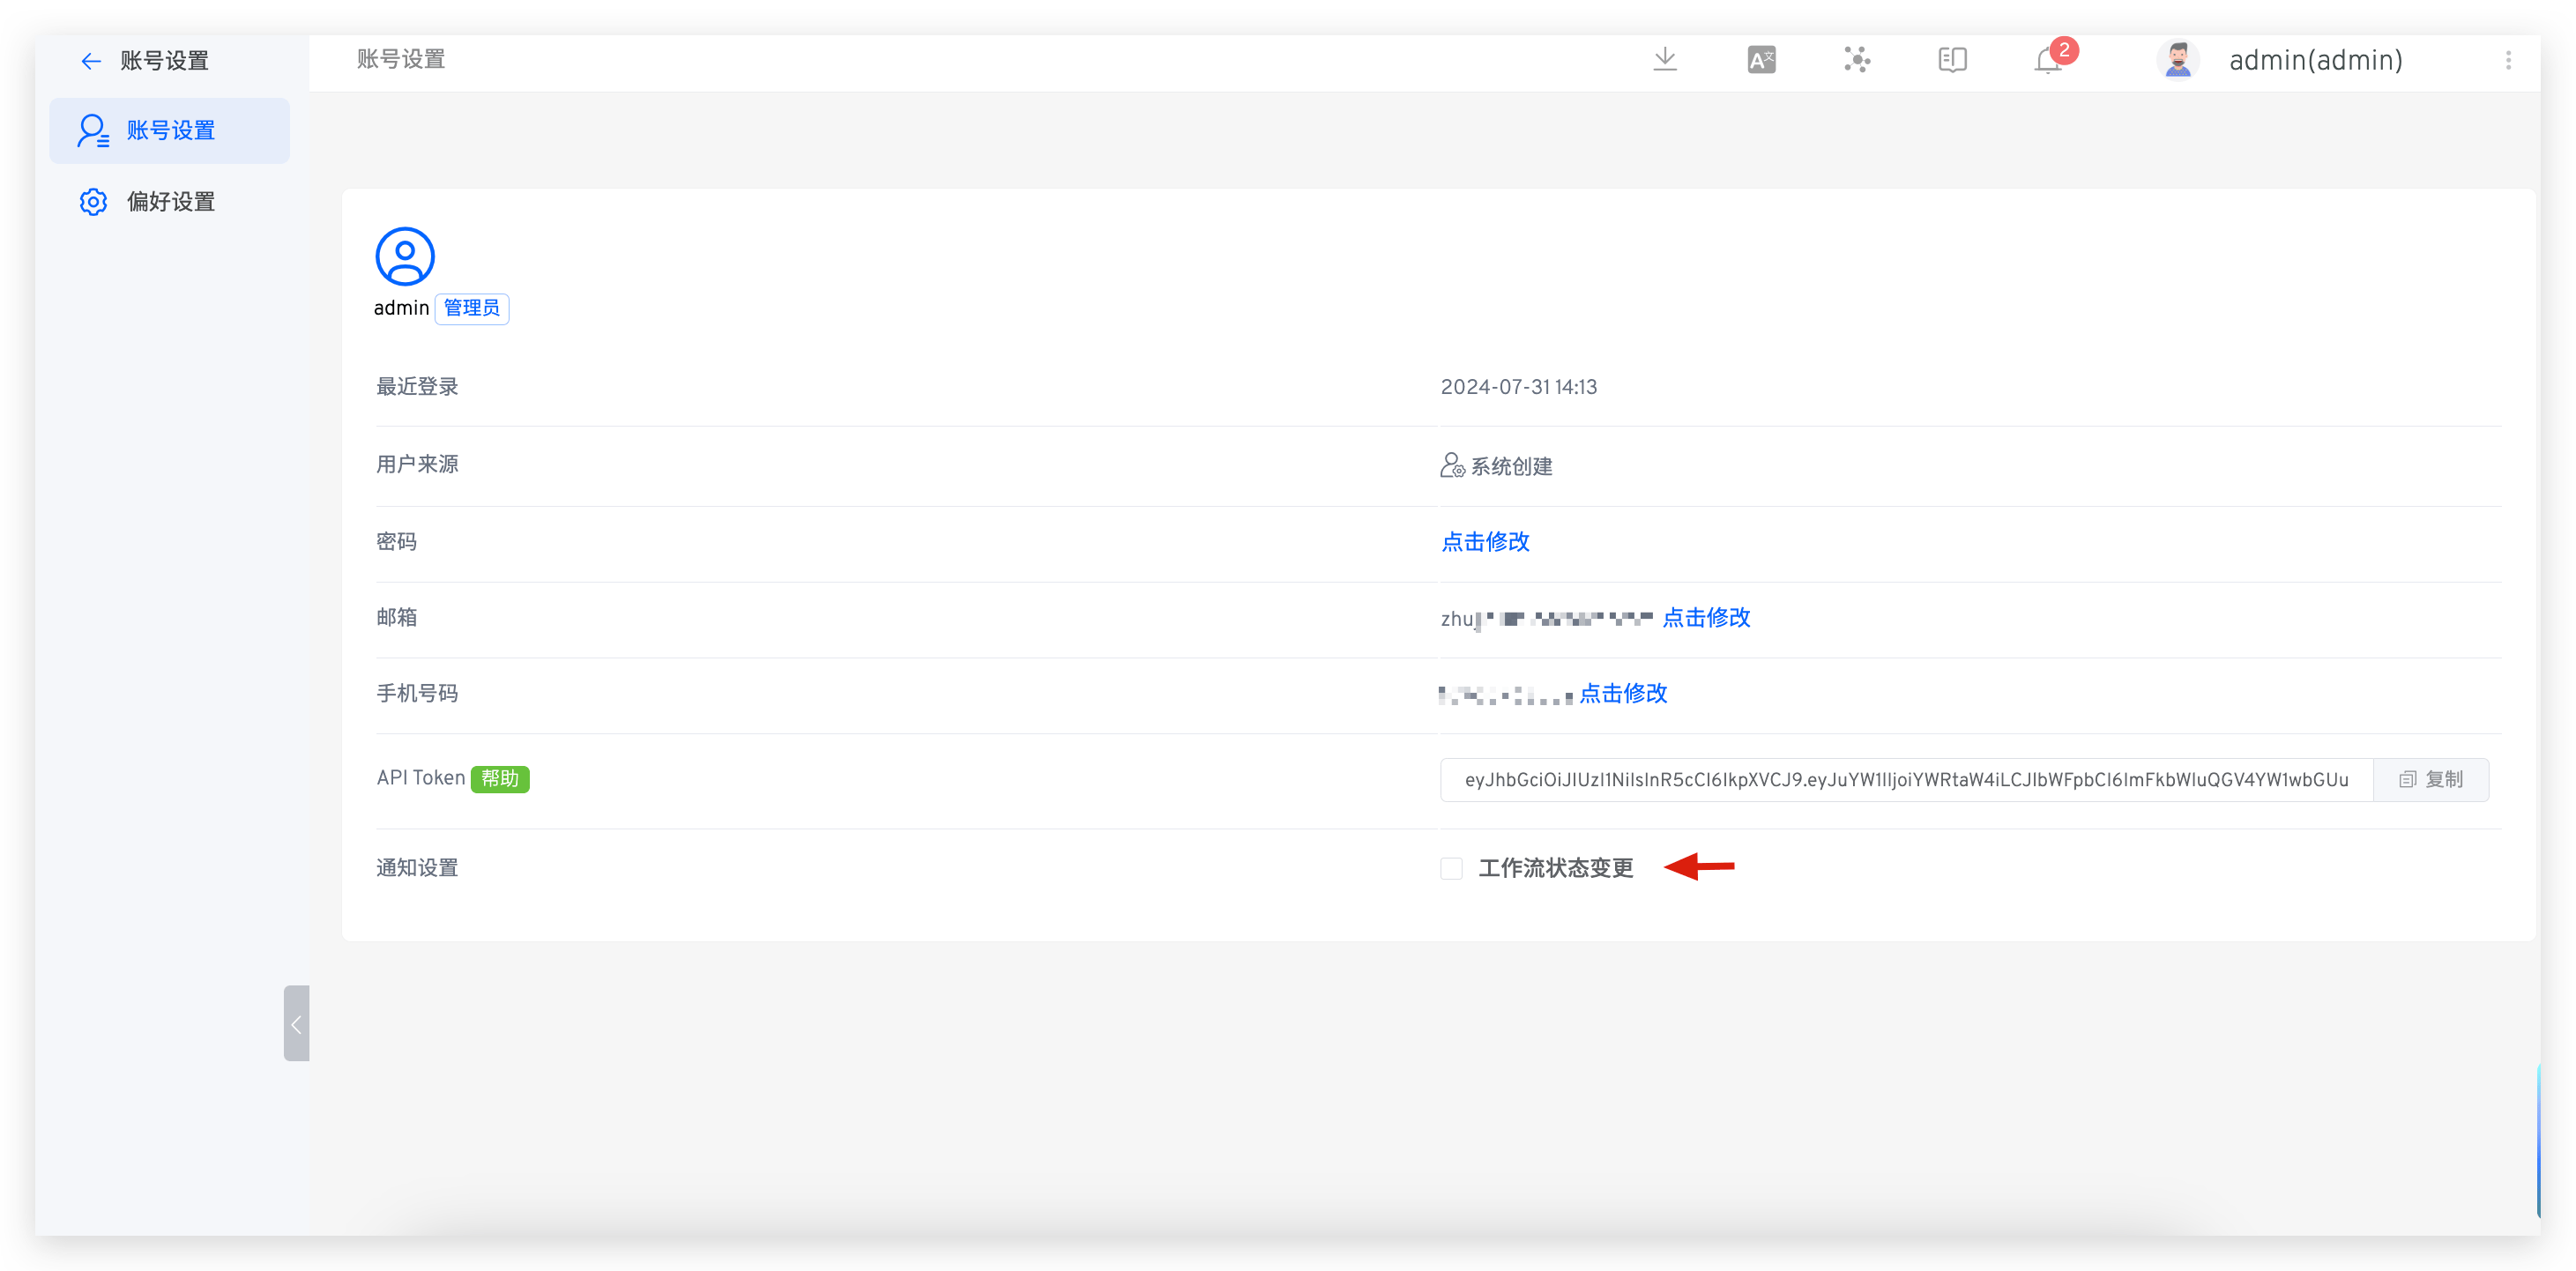Switch to 偏好设置 in the sidebar
2576x1271 pixels.
[x=170, y=202]
